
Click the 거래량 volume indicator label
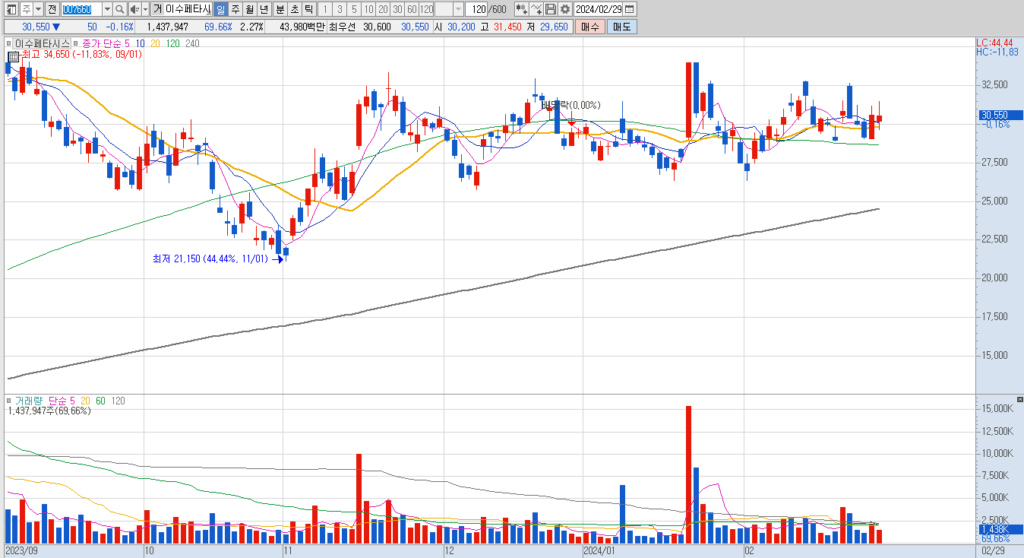(27, 401)
